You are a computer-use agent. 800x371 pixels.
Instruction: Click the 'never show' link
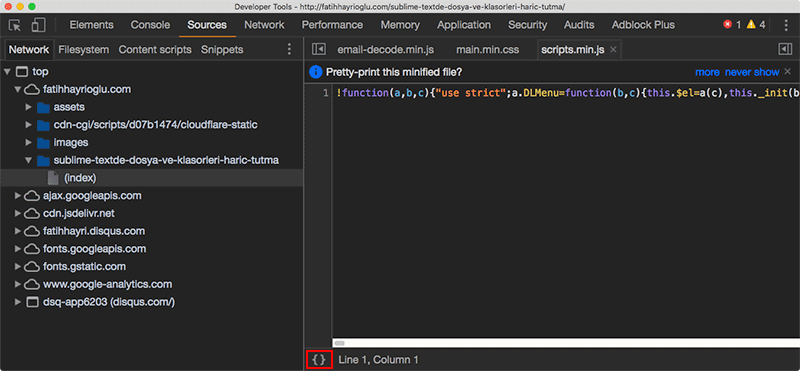click(752, 72)
